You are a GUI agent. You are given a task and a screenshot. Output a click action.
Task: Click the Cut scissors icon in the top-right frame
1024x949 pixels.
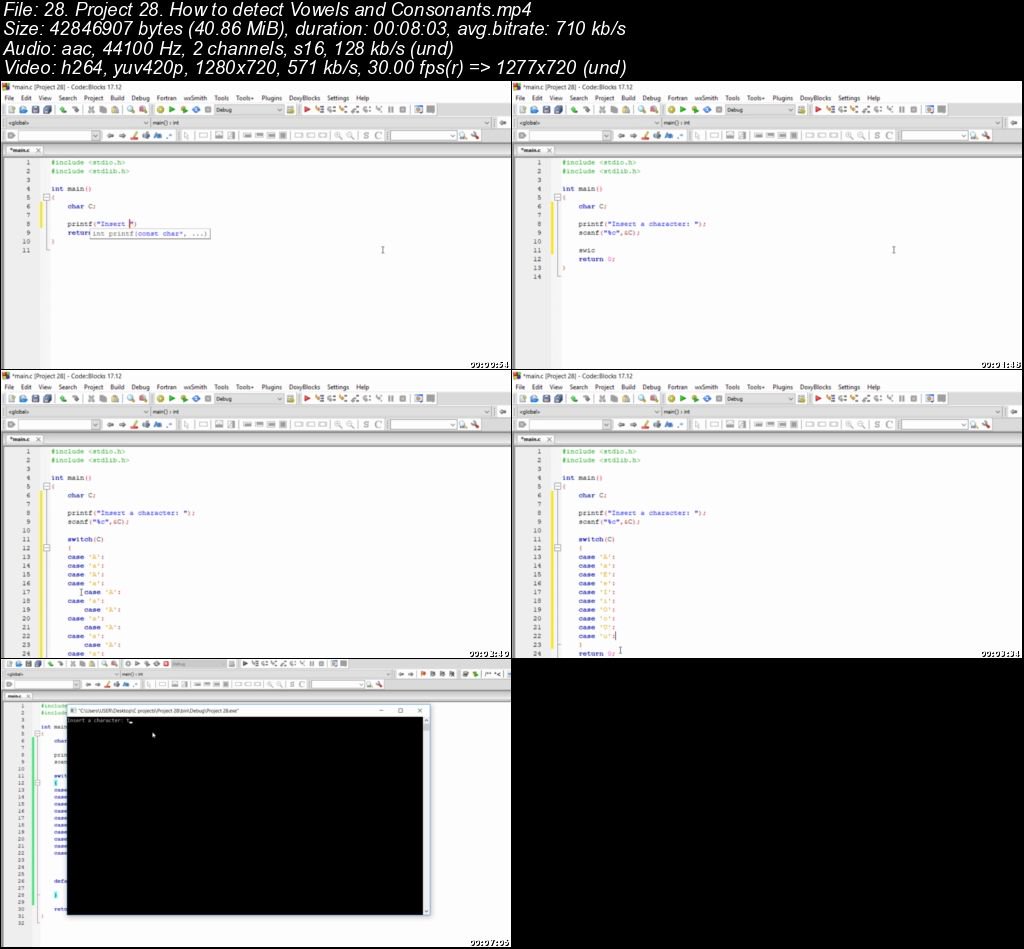[601, 109]
